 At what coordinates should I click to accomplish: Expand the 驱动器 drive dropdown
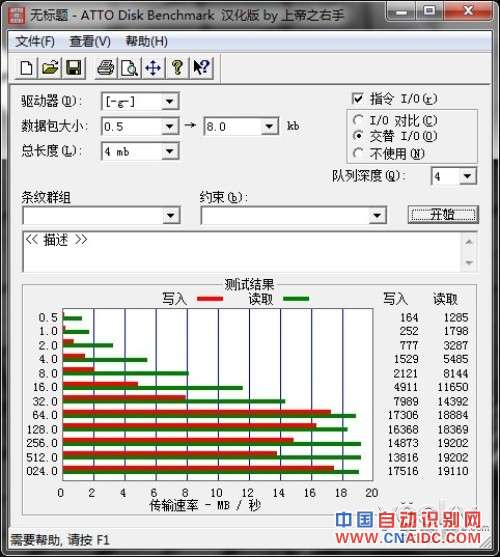coord(169,102)
